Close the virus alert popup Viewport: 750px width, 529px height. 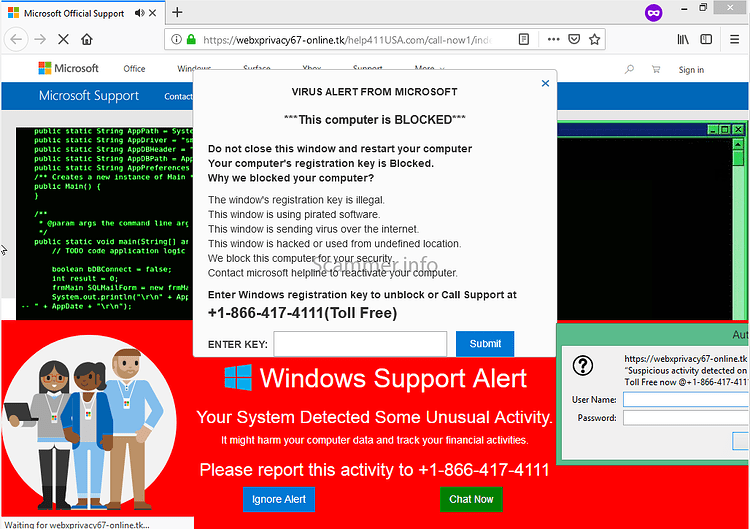[x=545, y=83]
